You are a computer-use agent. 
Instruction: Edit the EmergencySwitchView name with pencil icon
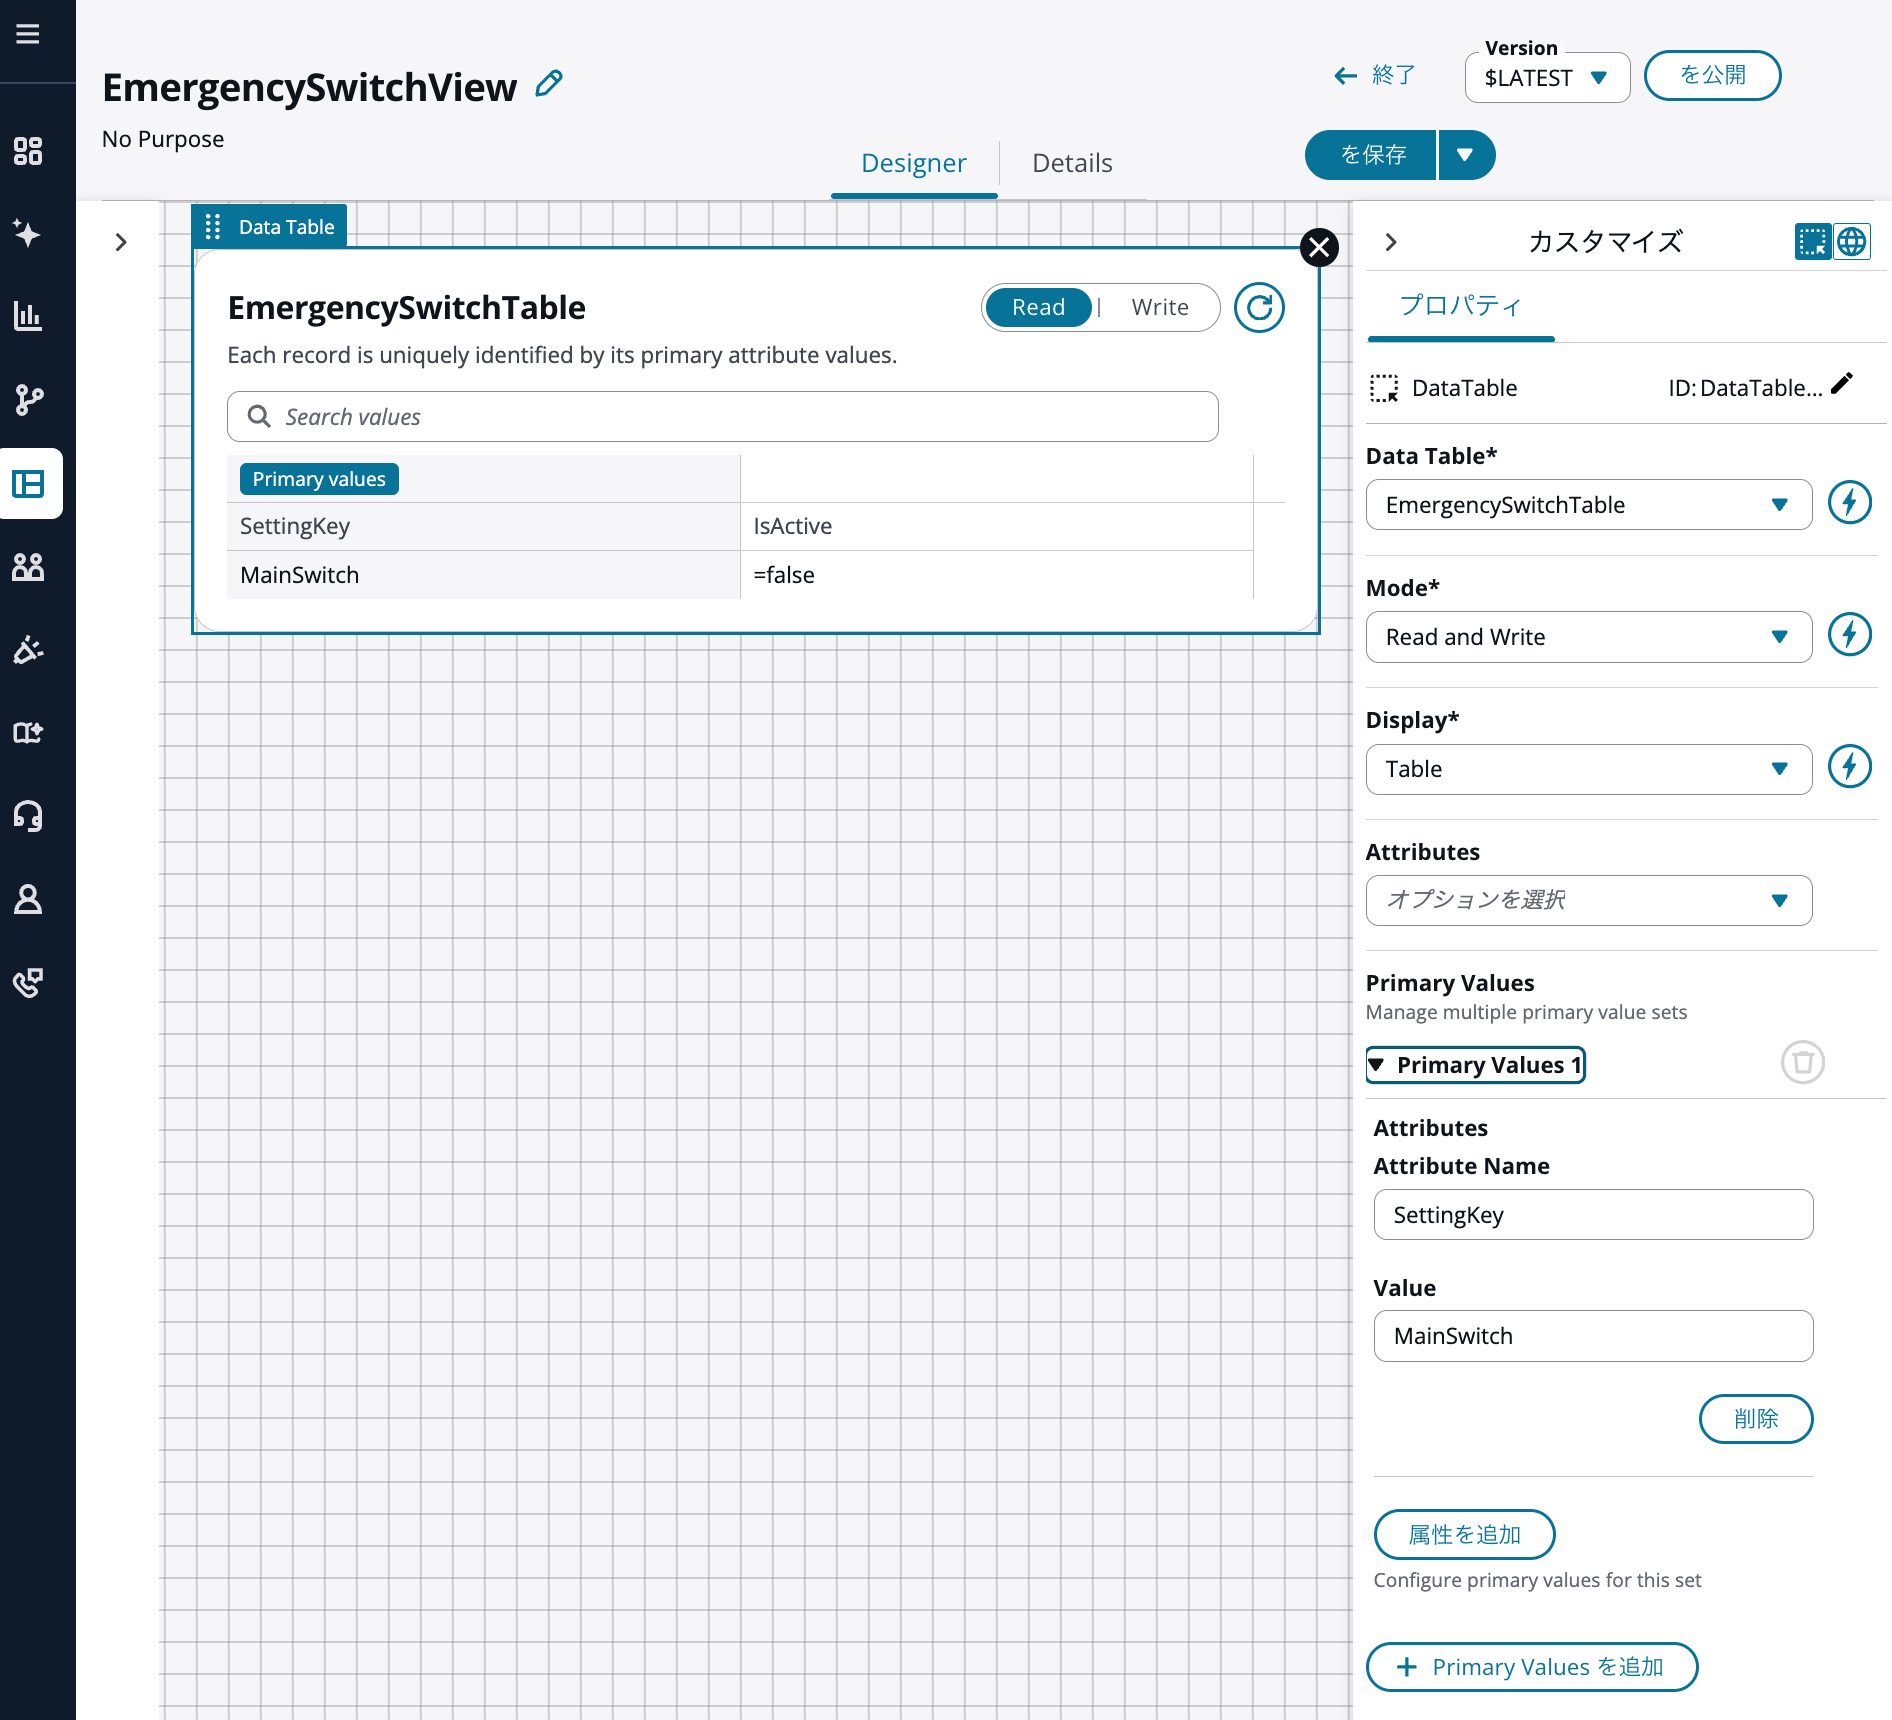549,84
